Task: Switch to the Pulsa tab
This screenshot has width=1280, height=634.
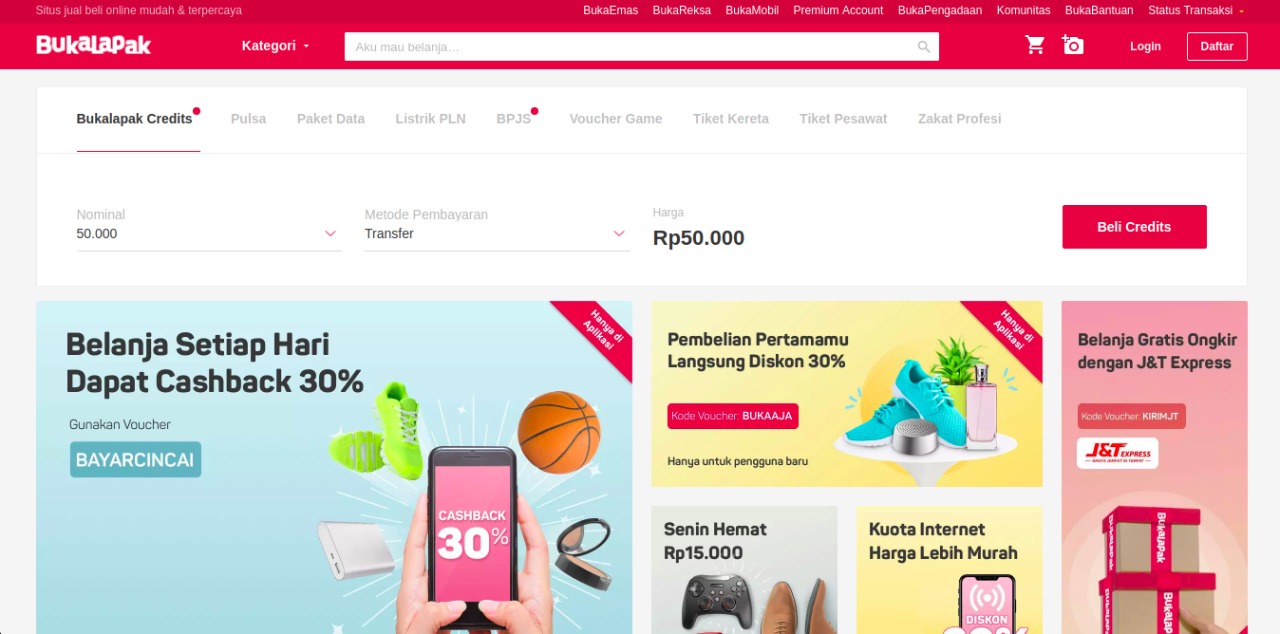Action: [248, 118]
